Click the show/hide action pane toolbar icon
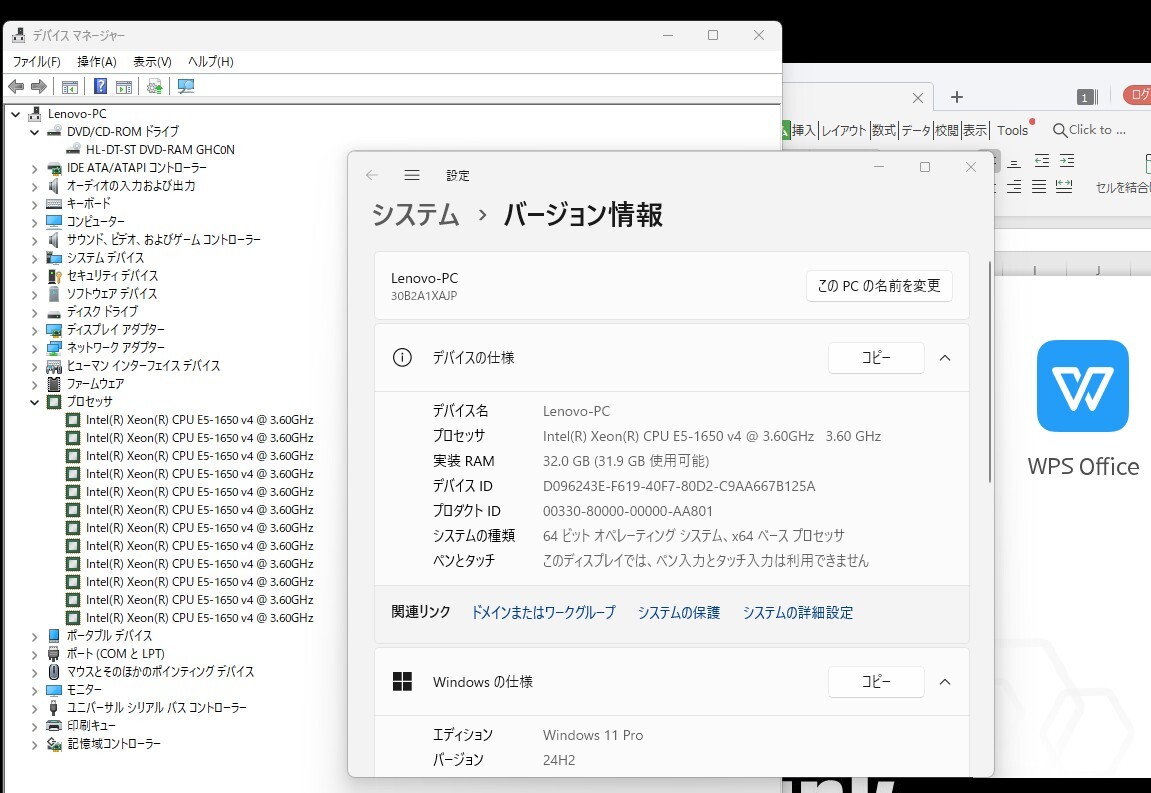This screenshot has height=793, width=1151. [124, 87]
